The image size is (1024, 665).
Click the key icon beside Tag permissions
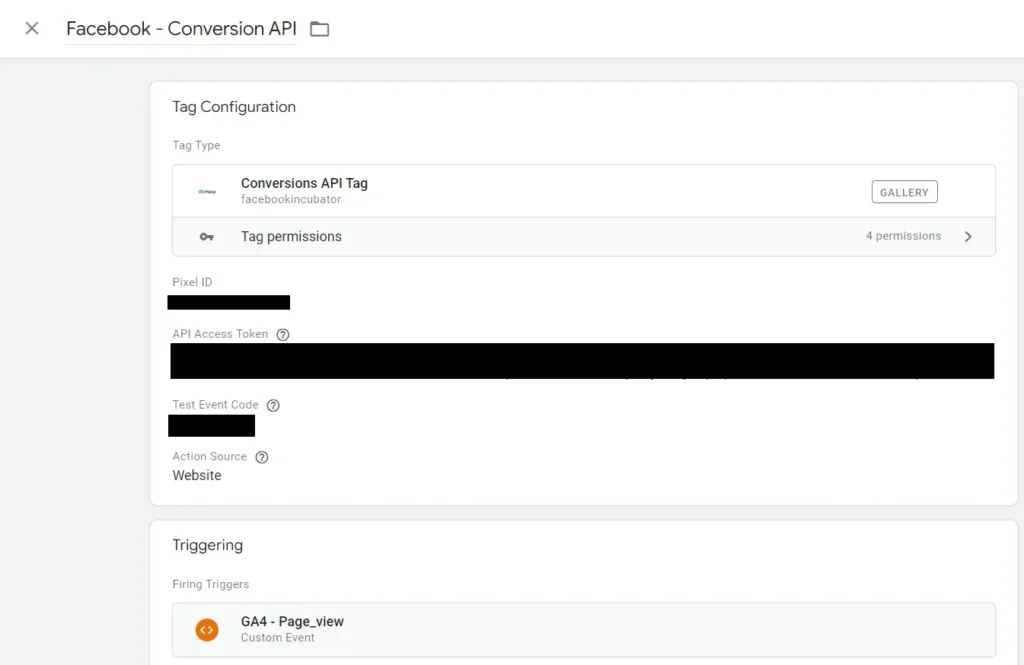coord(207,237)
